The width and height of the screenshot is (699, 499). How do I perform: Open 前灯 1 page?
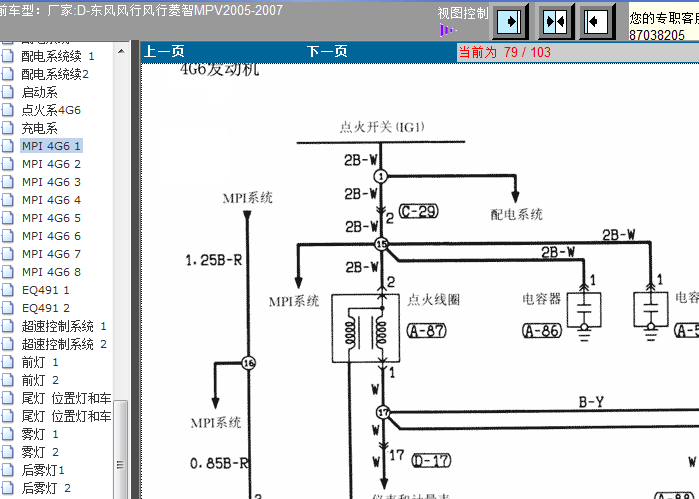(x=40, y=362)
